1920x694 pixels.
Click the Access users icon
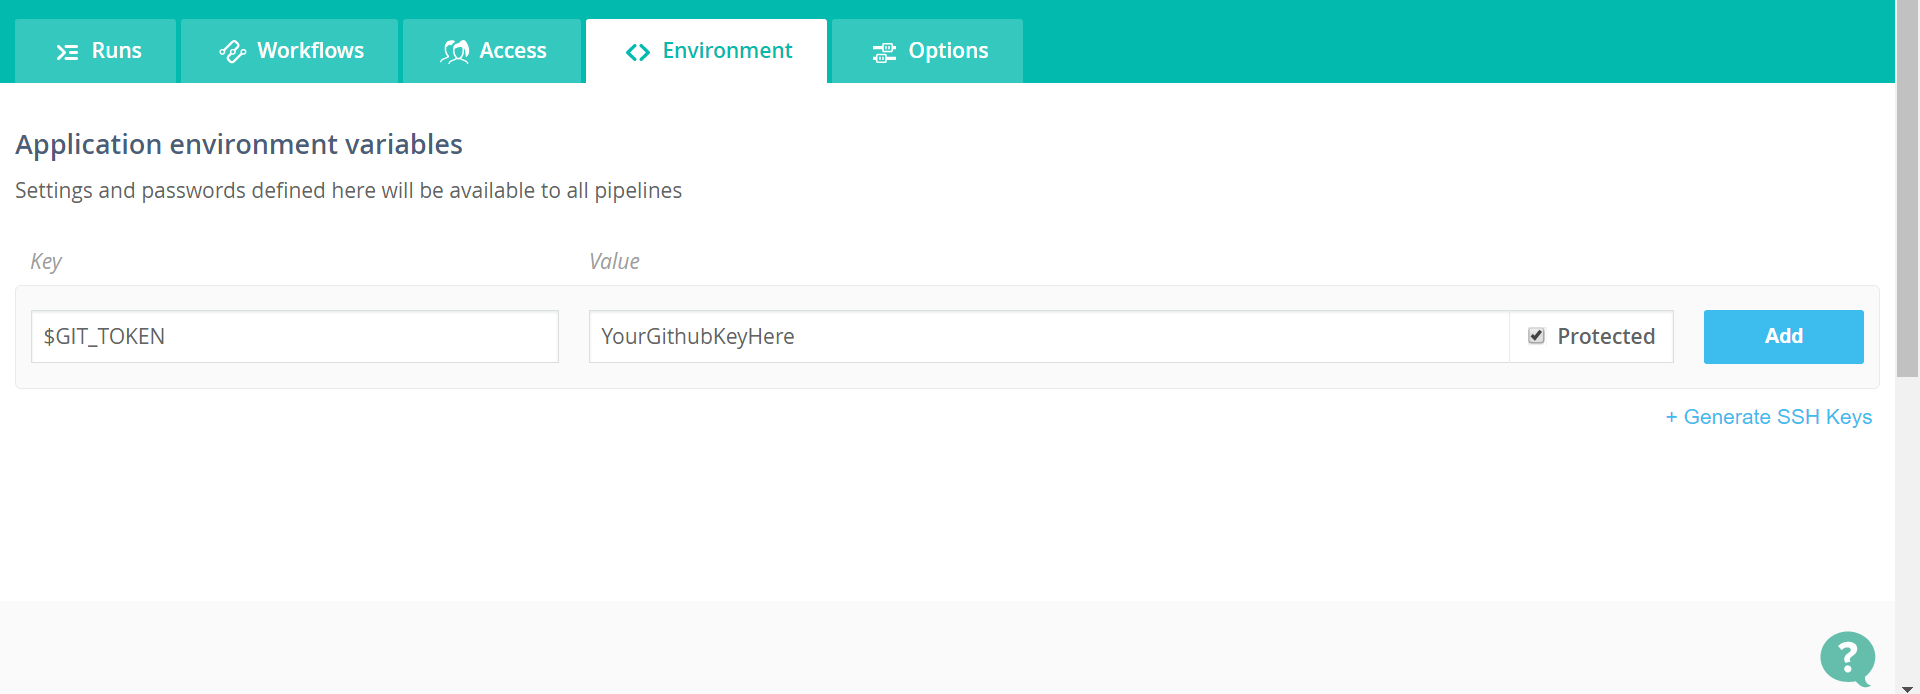pos(455,52)
